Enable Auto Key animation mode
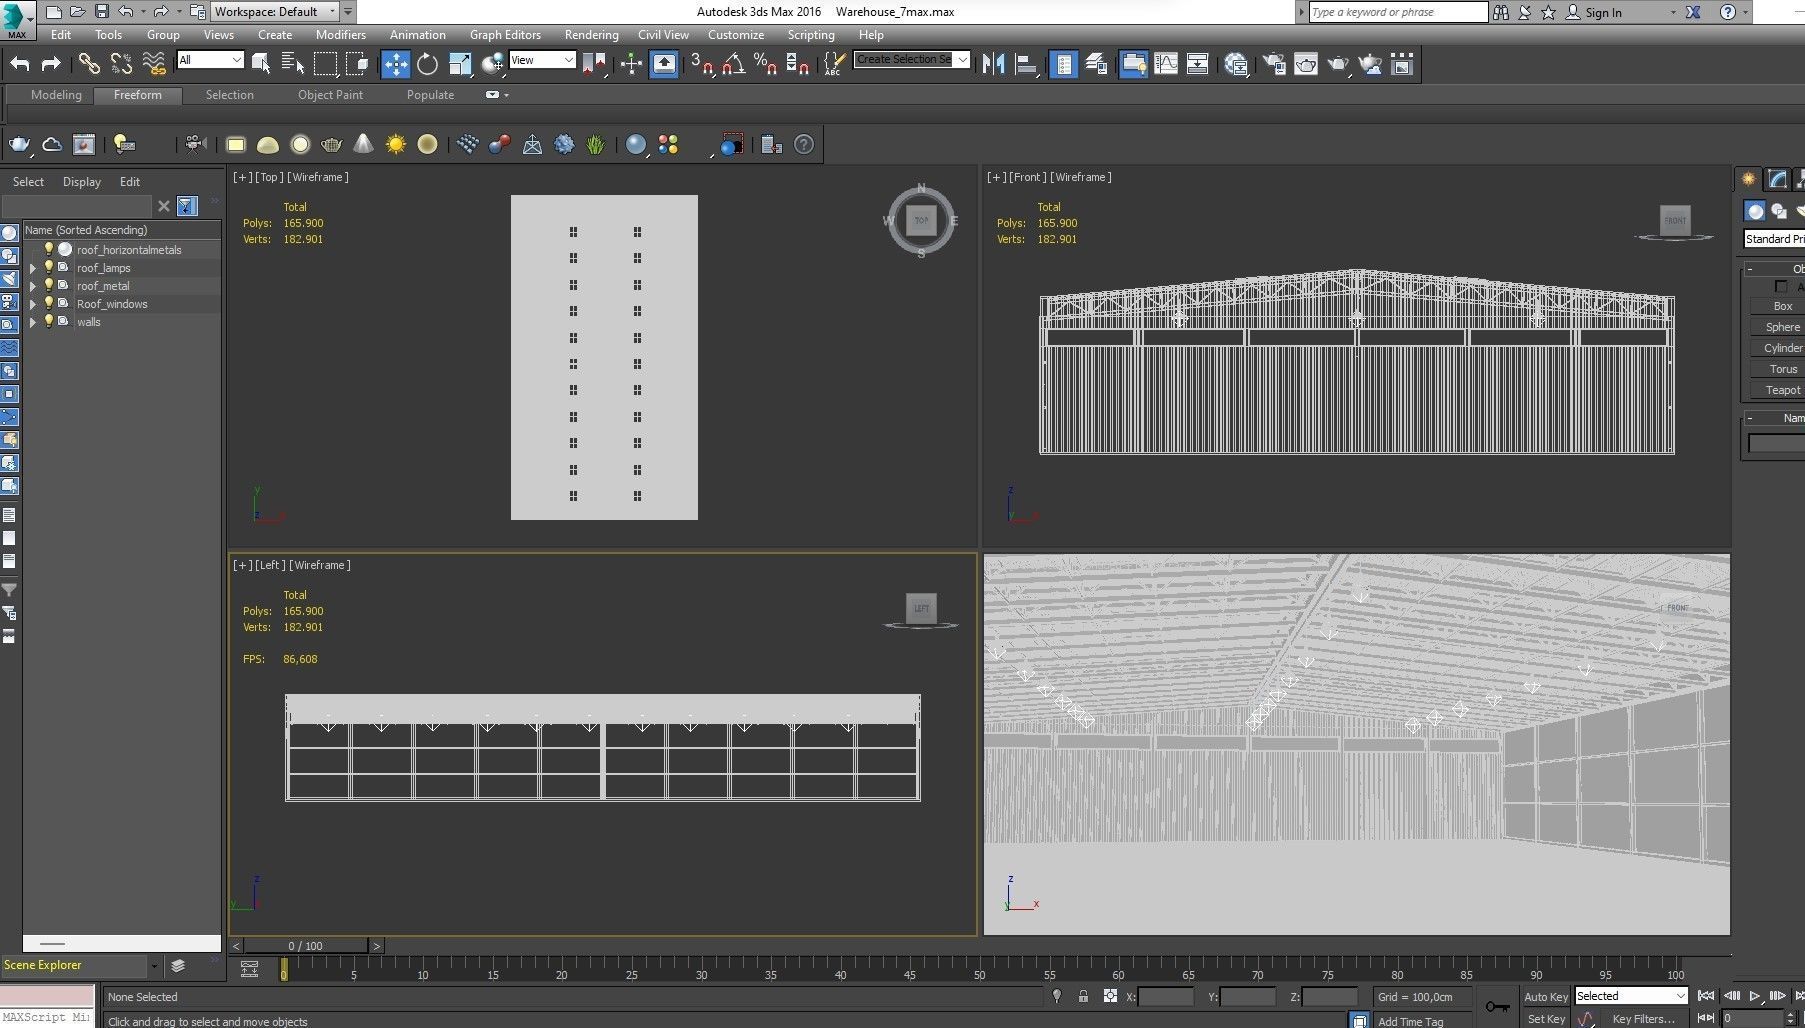The width and height of the screenshot is (1805, 1028). coord(1545,996)
